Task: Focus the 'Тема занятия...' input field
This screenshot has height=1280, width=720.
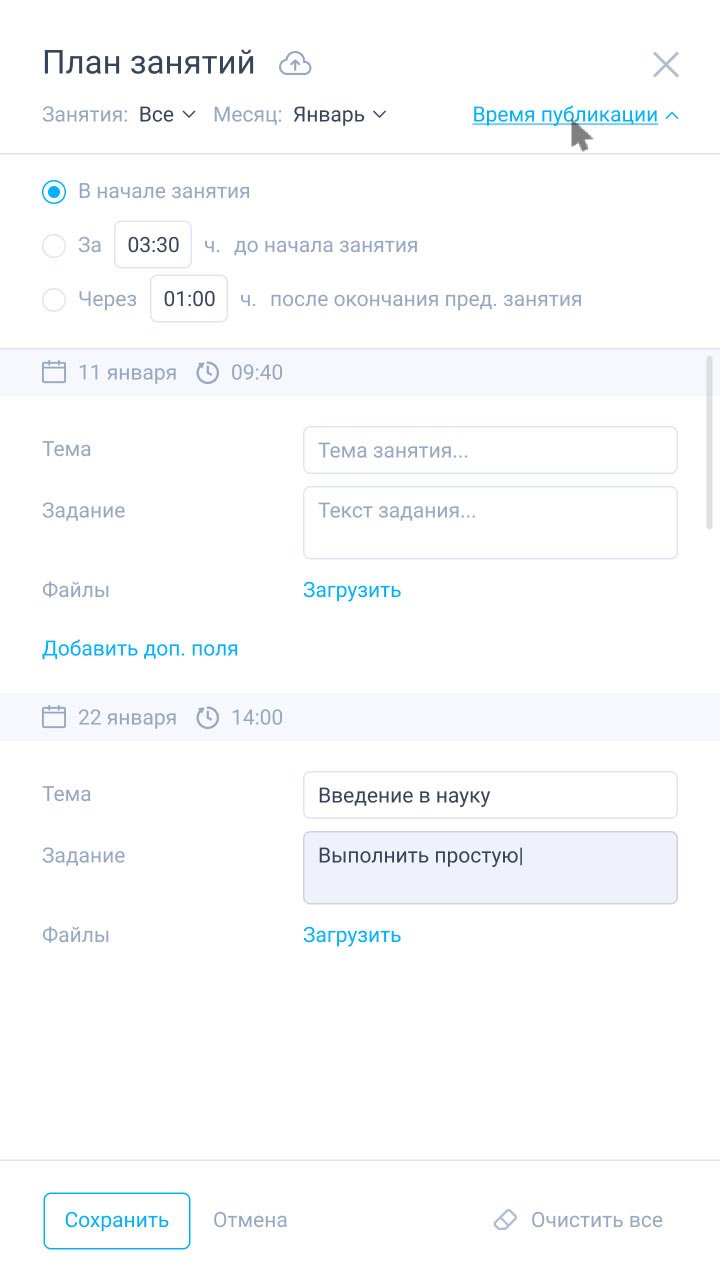Action: point(490,451)
